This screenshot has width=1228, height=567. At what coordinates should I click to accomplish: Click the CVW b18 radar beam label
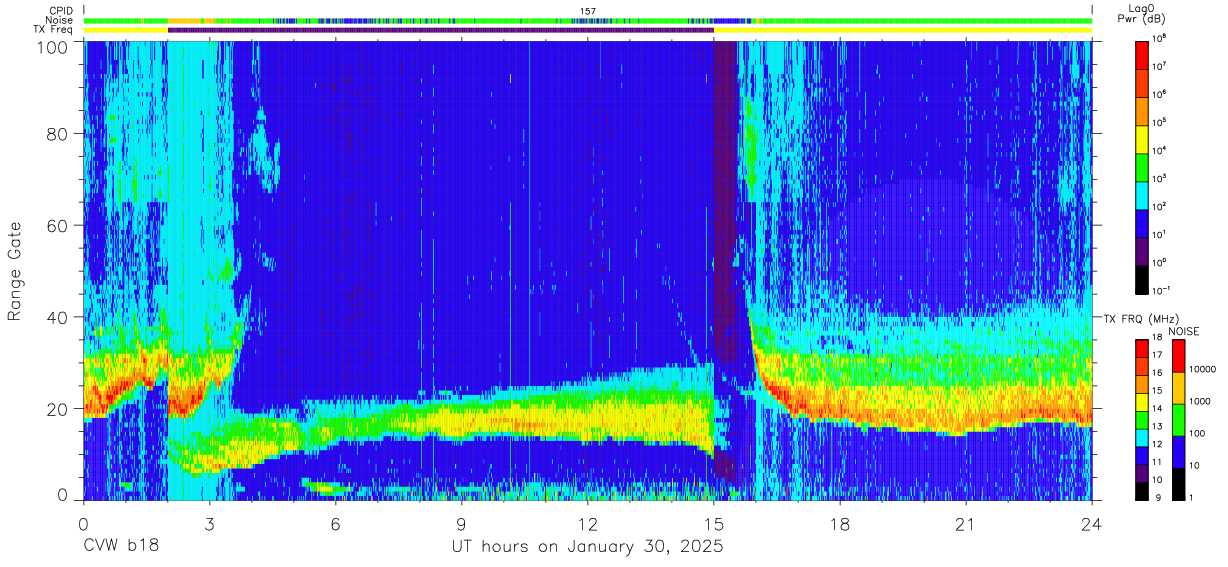pos(120,547)
